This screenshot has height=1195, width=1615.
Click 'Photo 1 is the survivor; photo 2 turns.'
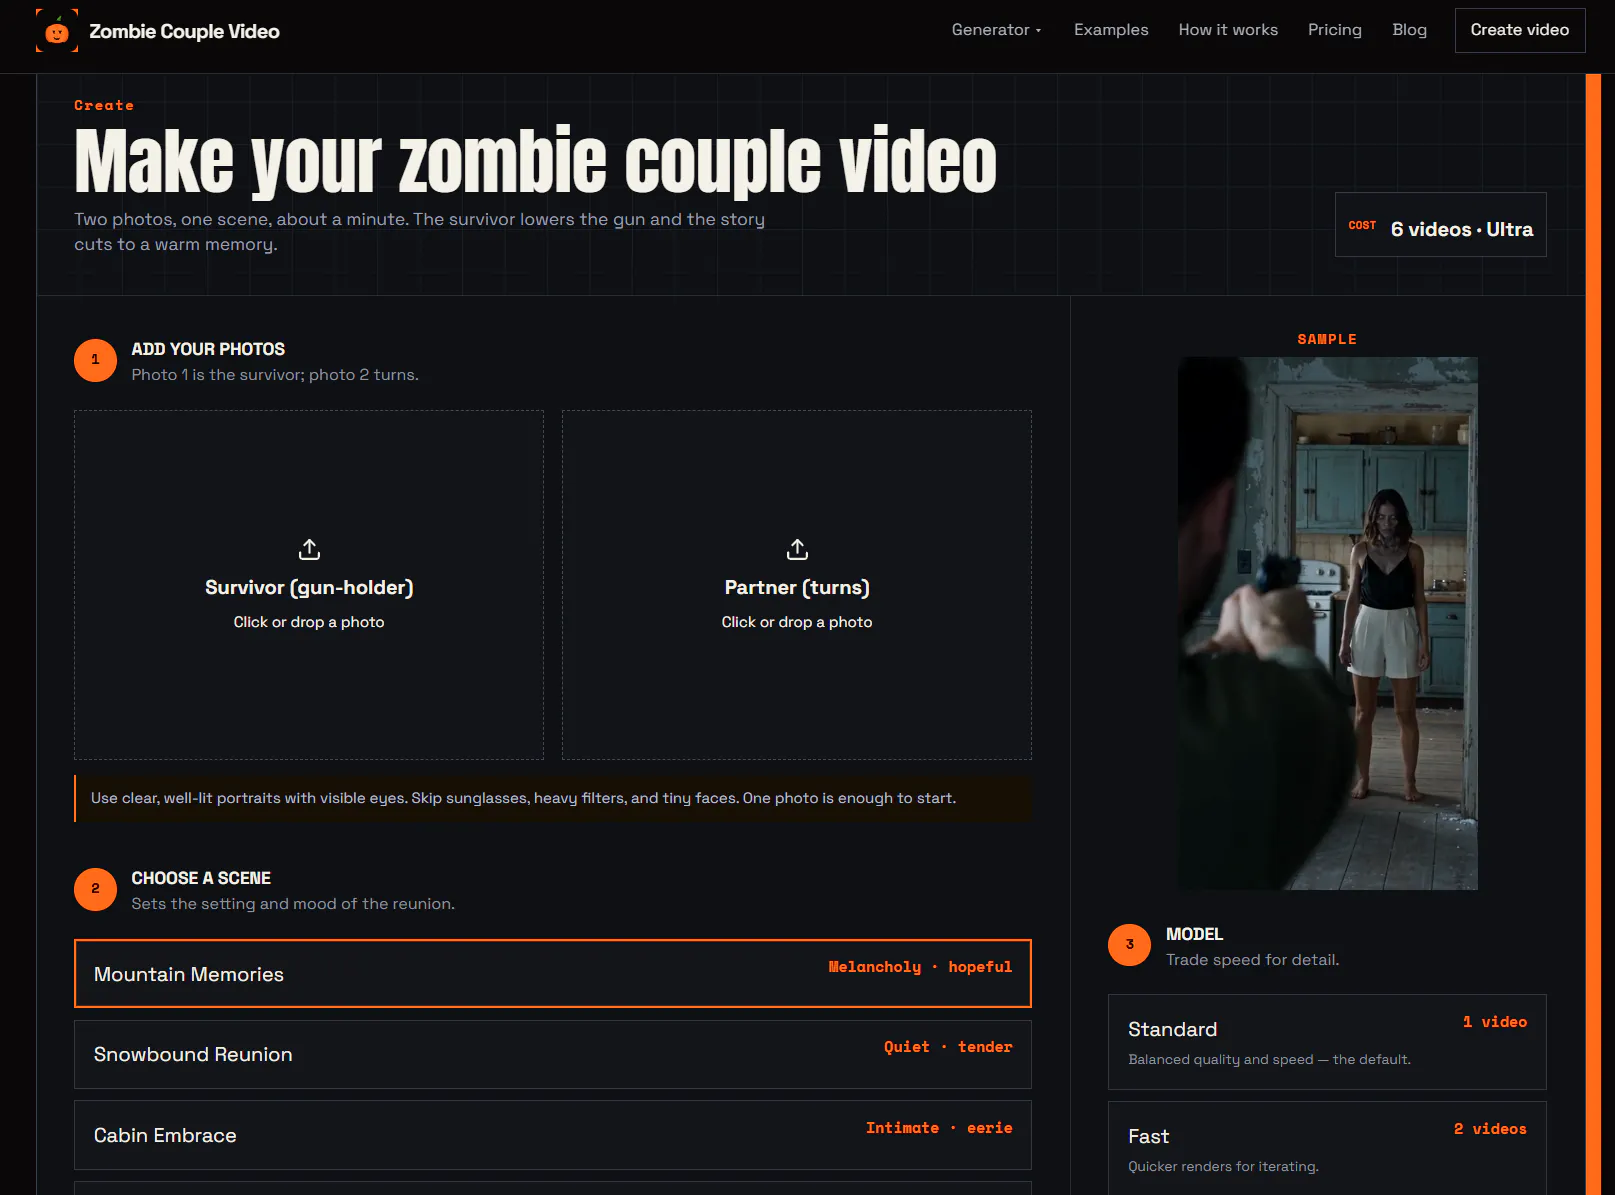tap(275, 375)
